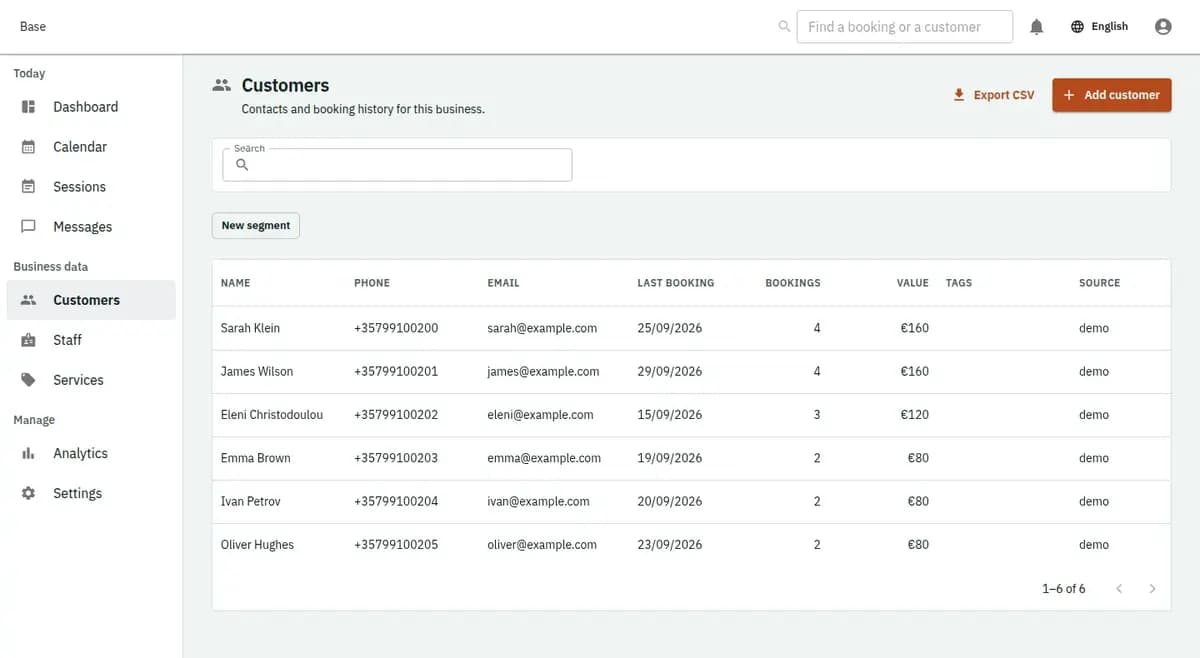The height and width of the screenshot is (658, 1200).
Task: Select Staff in sidebar
Action: (x=91, y=340)
